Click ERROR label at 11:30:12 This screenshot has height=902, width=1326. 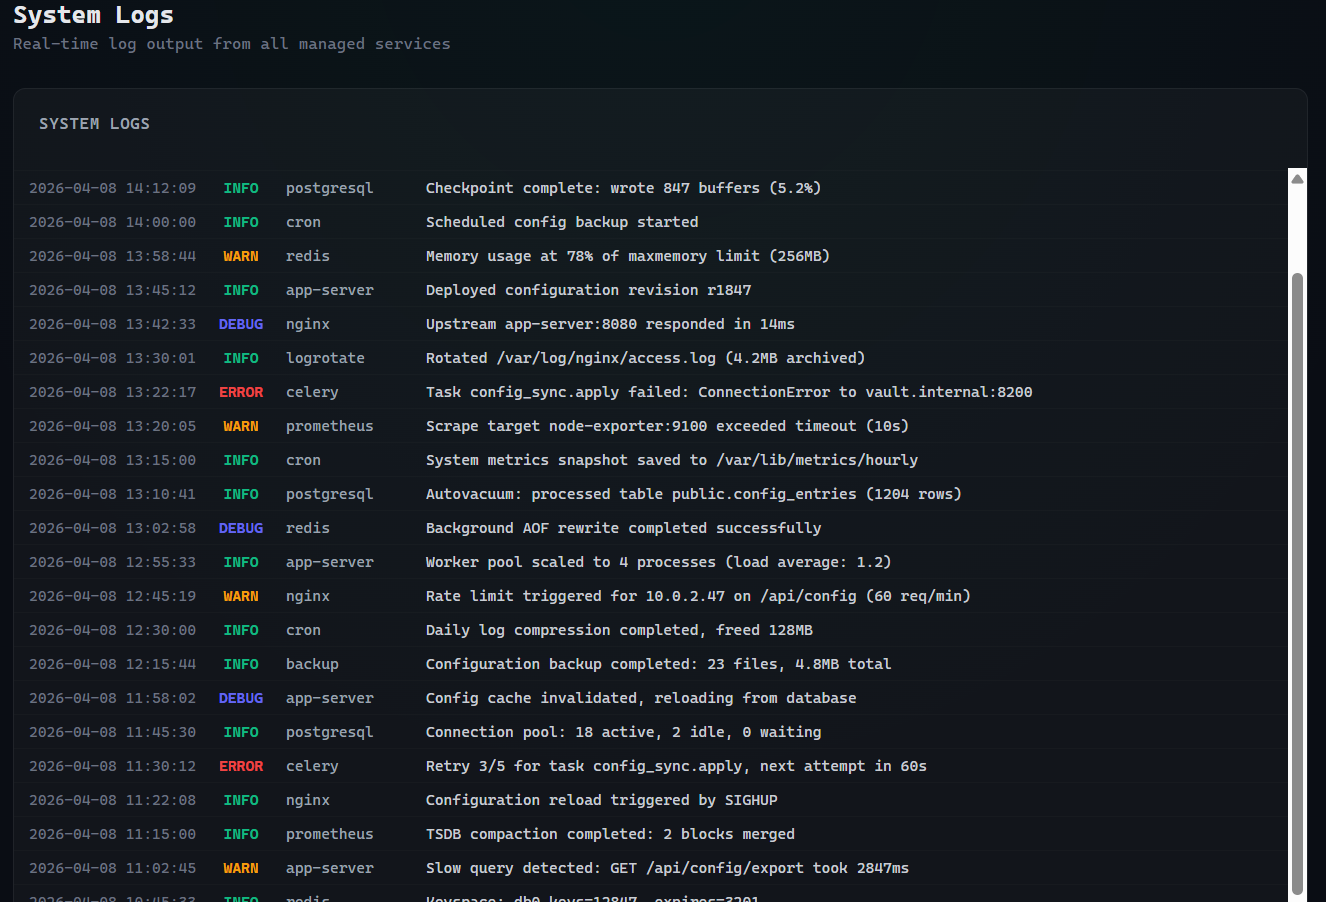point(241,766)
